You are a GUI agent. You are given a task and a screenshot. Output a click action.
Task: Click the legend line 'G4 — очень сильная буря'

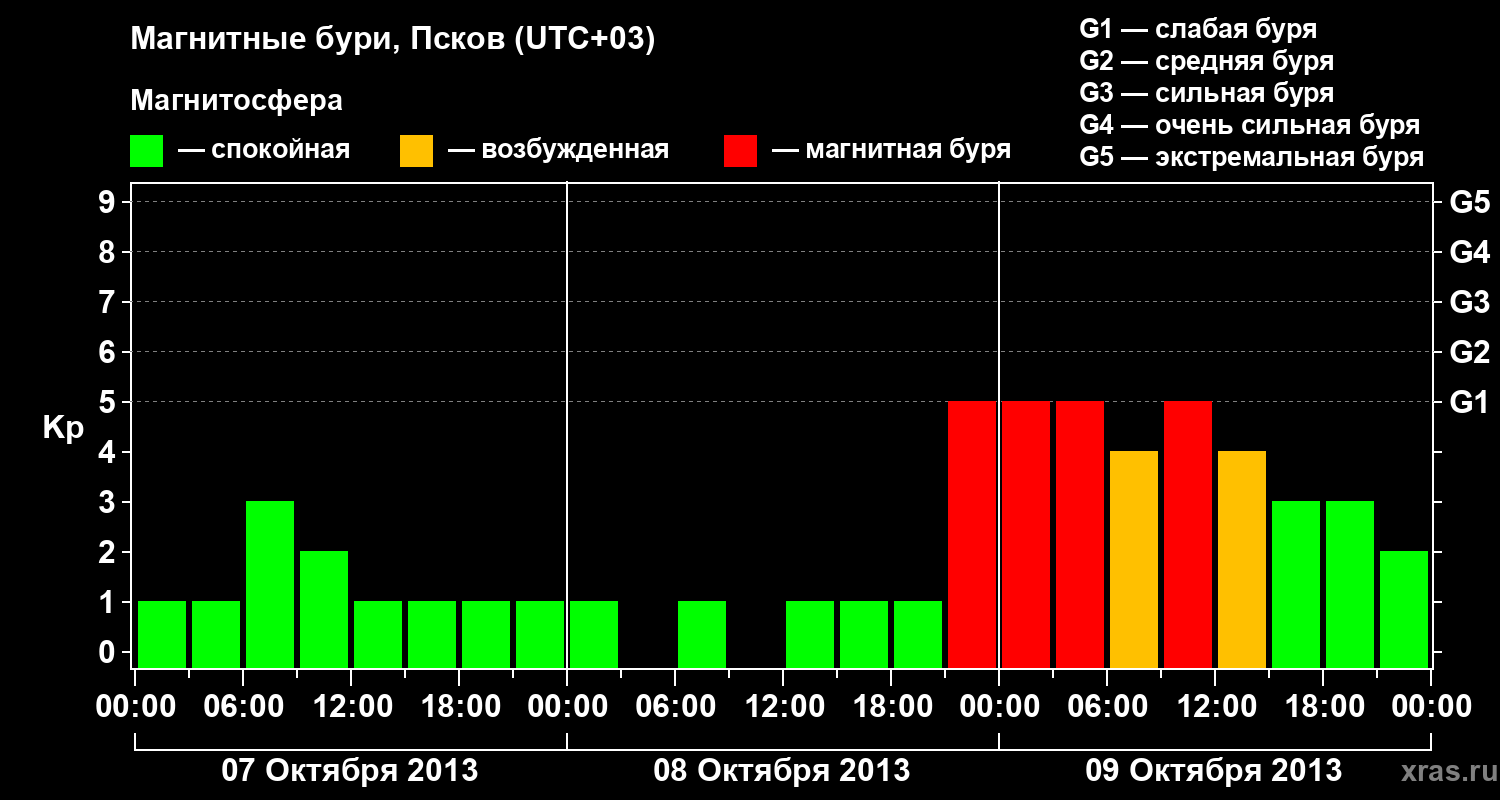click(x=1250, y=125)
